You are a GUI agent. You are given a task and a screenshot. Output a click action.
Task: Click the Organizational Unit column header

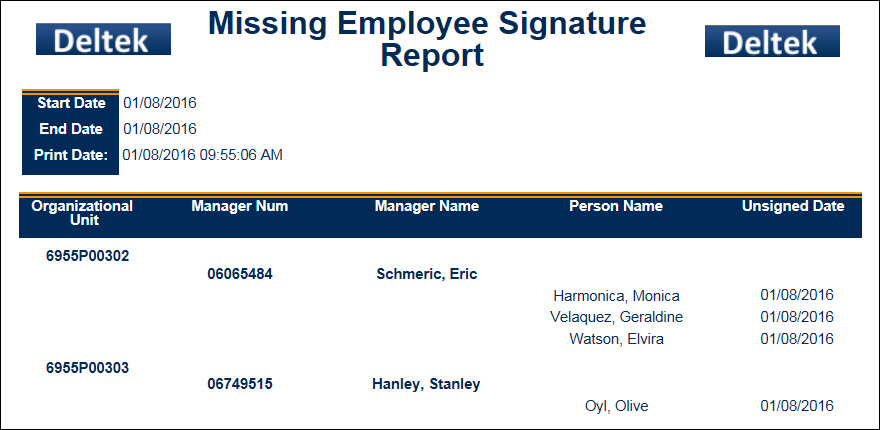[x=82, y=213]
